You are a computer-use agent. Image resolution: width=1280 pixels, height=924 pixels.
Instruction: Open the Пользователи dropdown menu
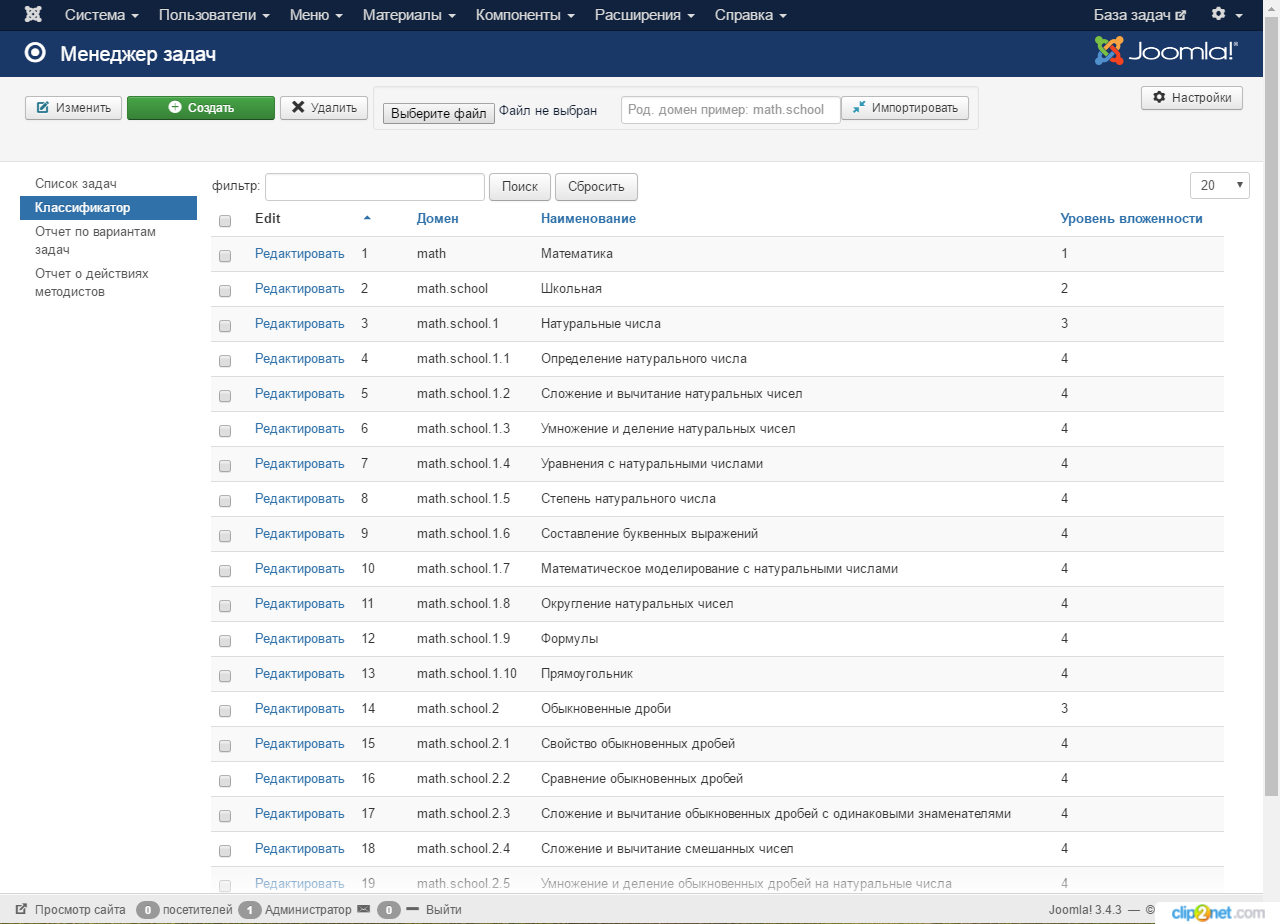coord(214,15)
